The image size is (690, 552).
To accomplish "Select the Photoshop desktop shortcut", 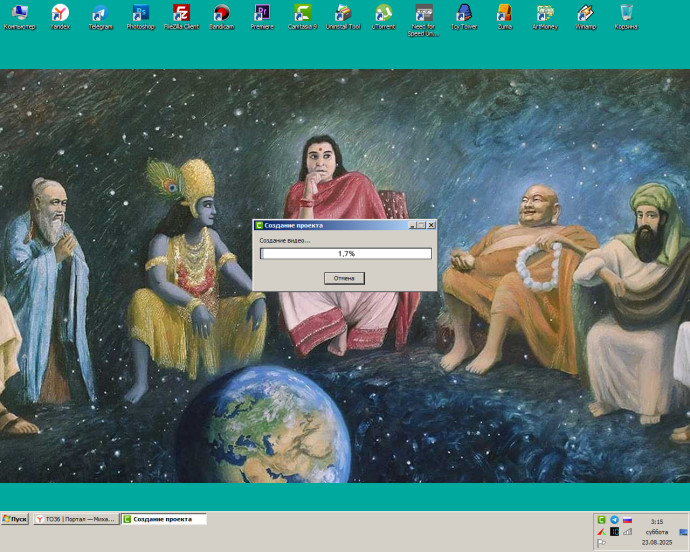I will (x=141, y=17).
